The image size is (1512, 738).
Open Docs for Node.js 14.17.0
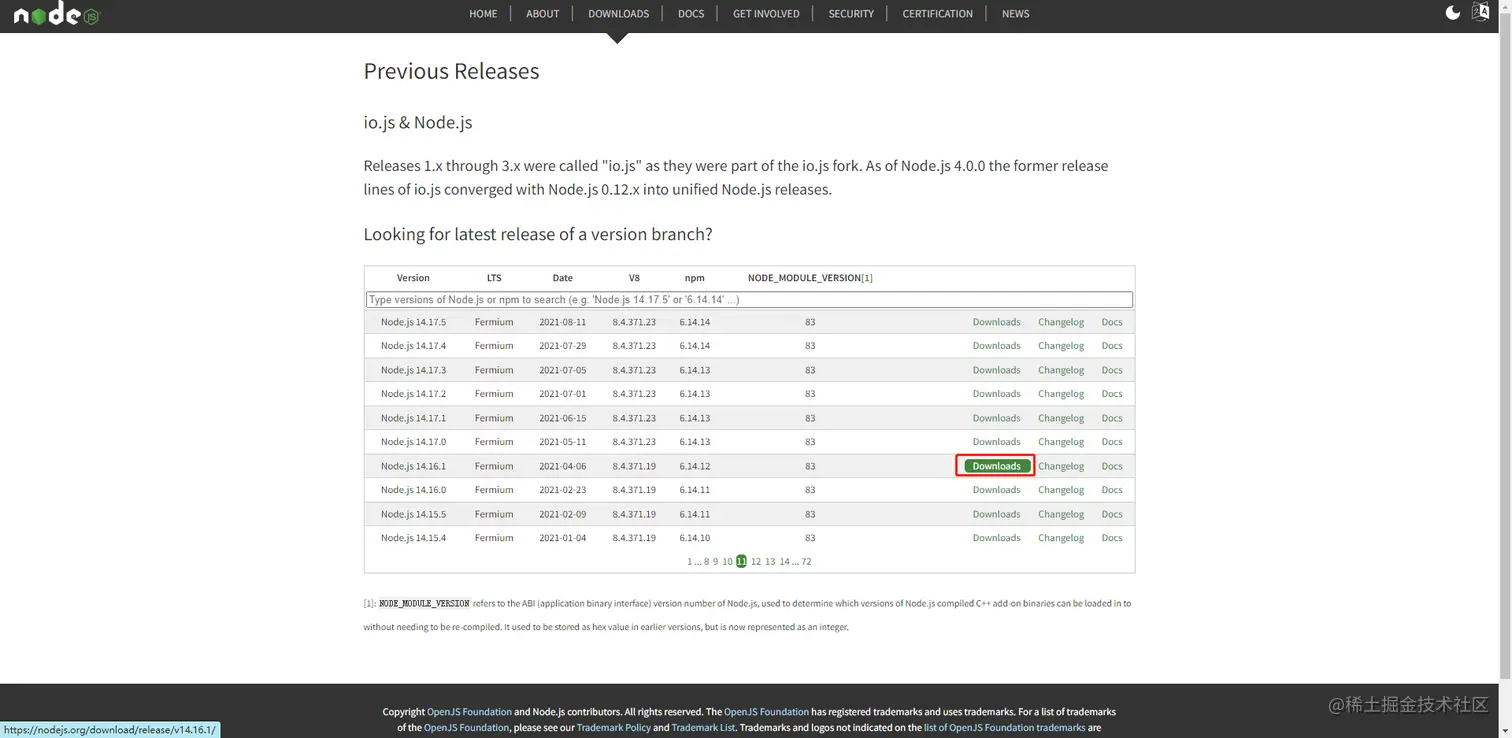pos(1112,442)
